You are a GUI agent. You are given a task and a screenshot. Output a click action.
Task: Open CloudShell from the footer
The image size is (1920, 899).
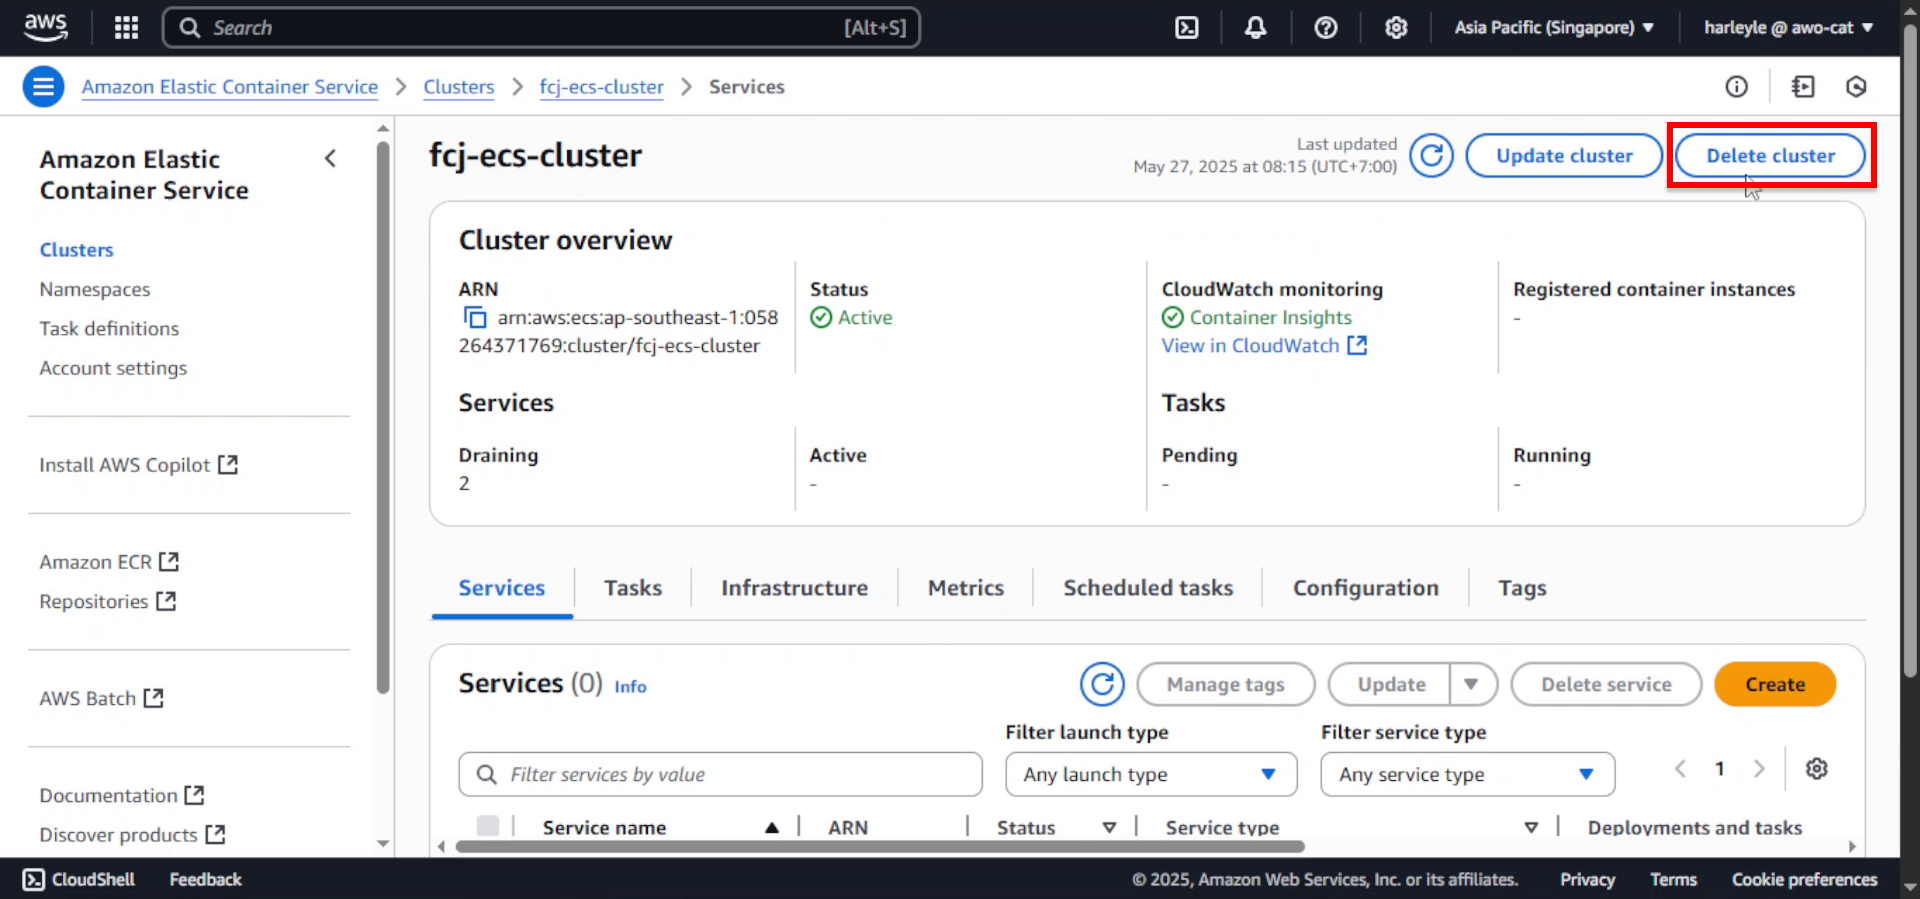click(x=79, y=879)
